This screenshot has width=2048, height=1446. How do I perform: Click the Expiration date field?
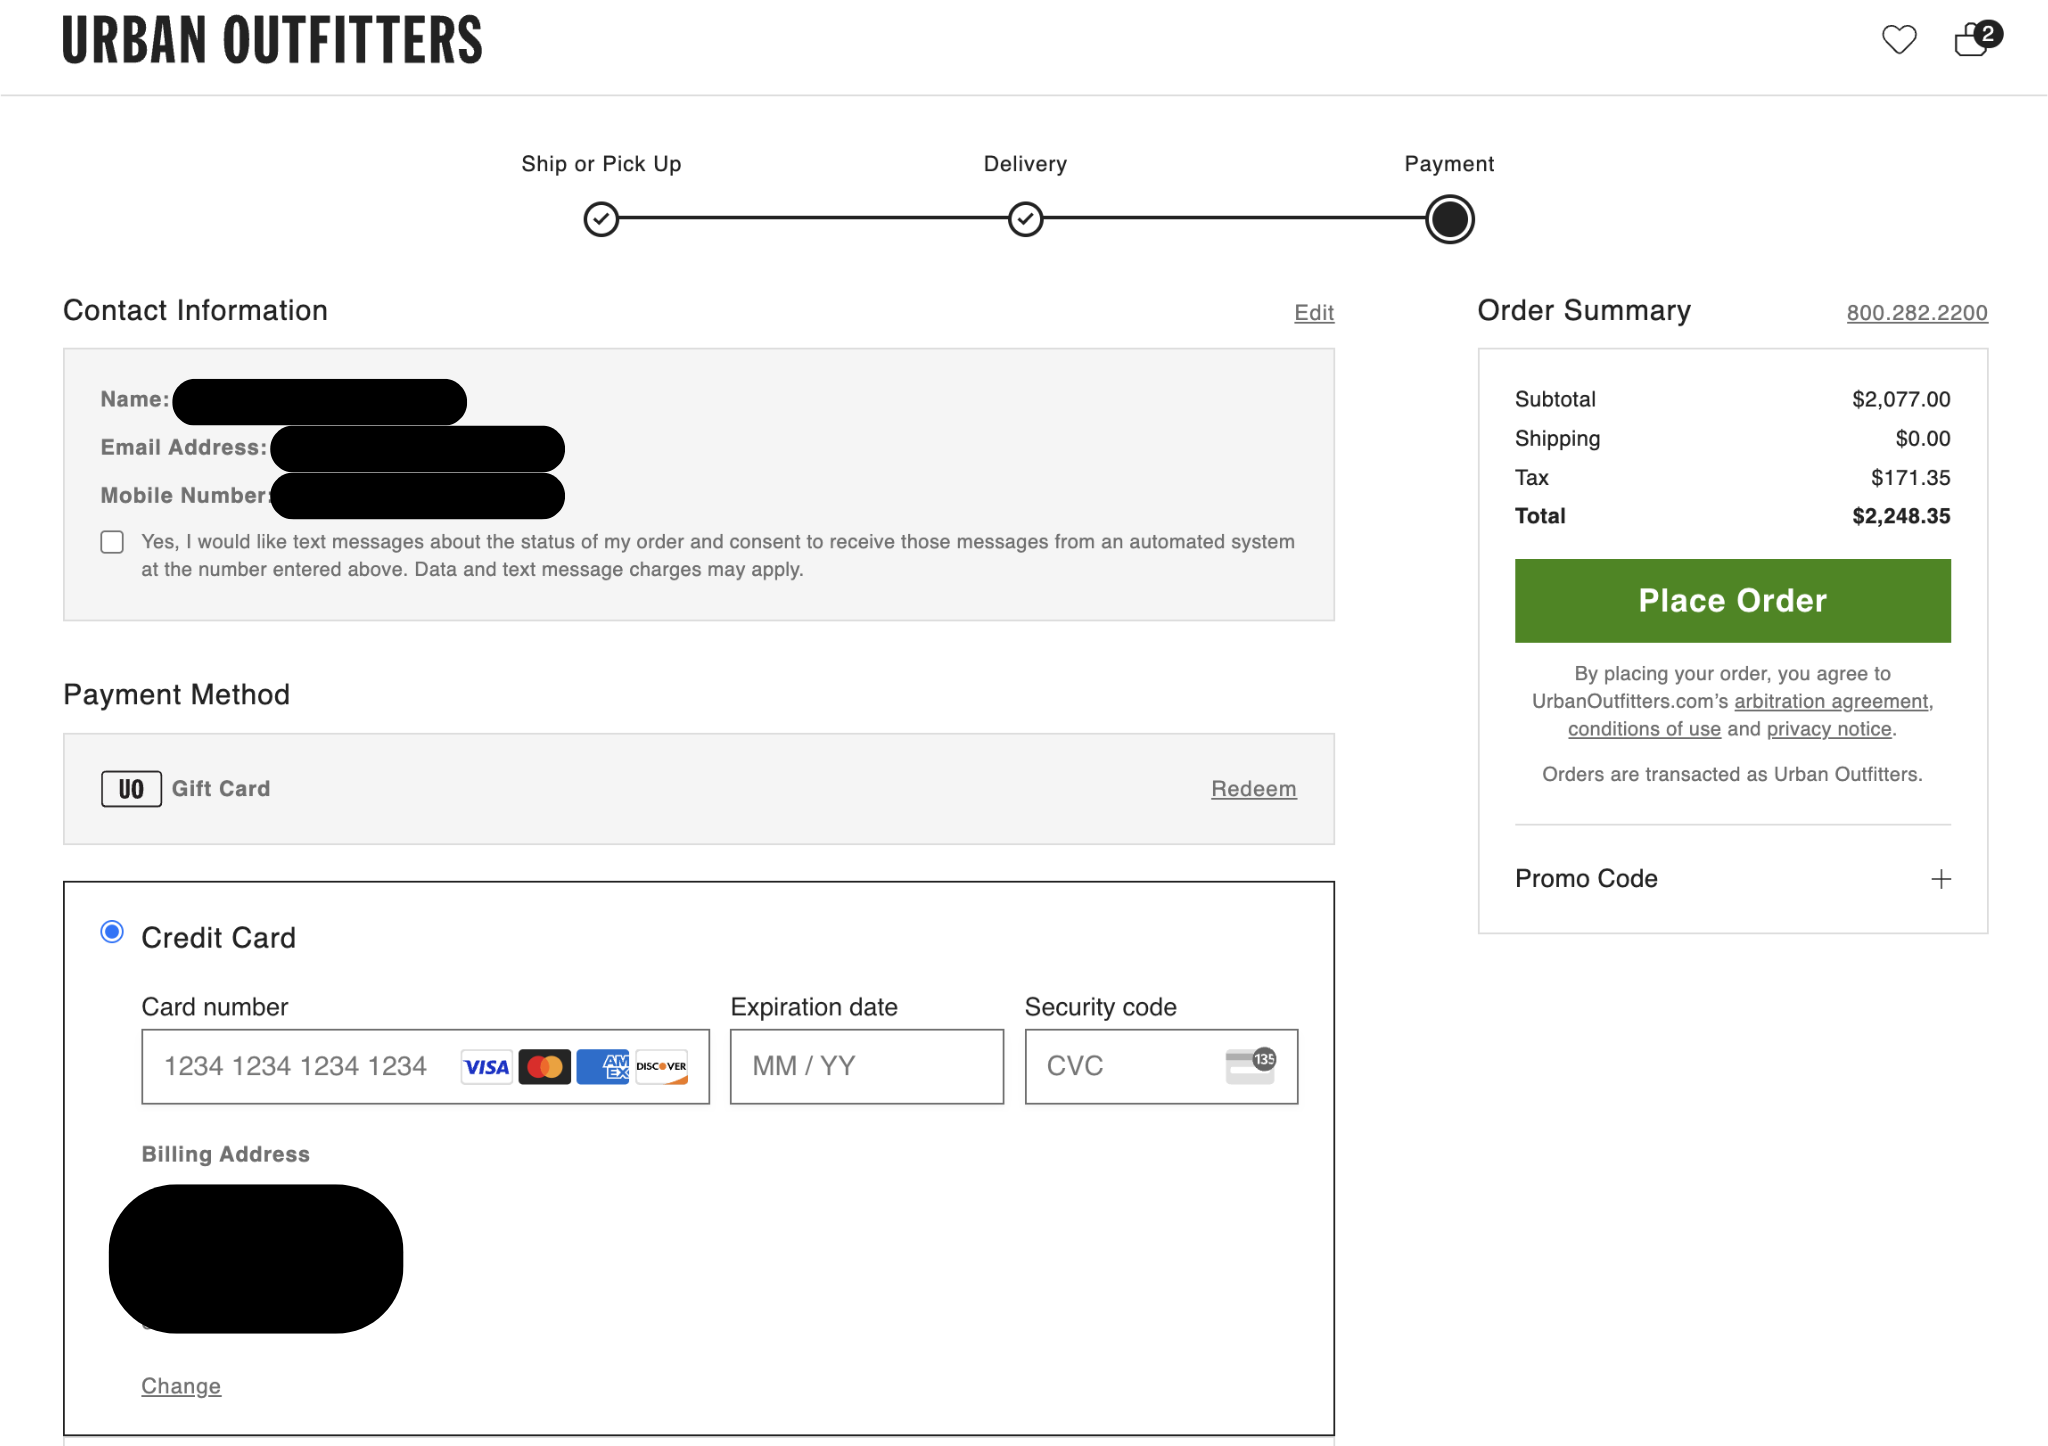866,1067
